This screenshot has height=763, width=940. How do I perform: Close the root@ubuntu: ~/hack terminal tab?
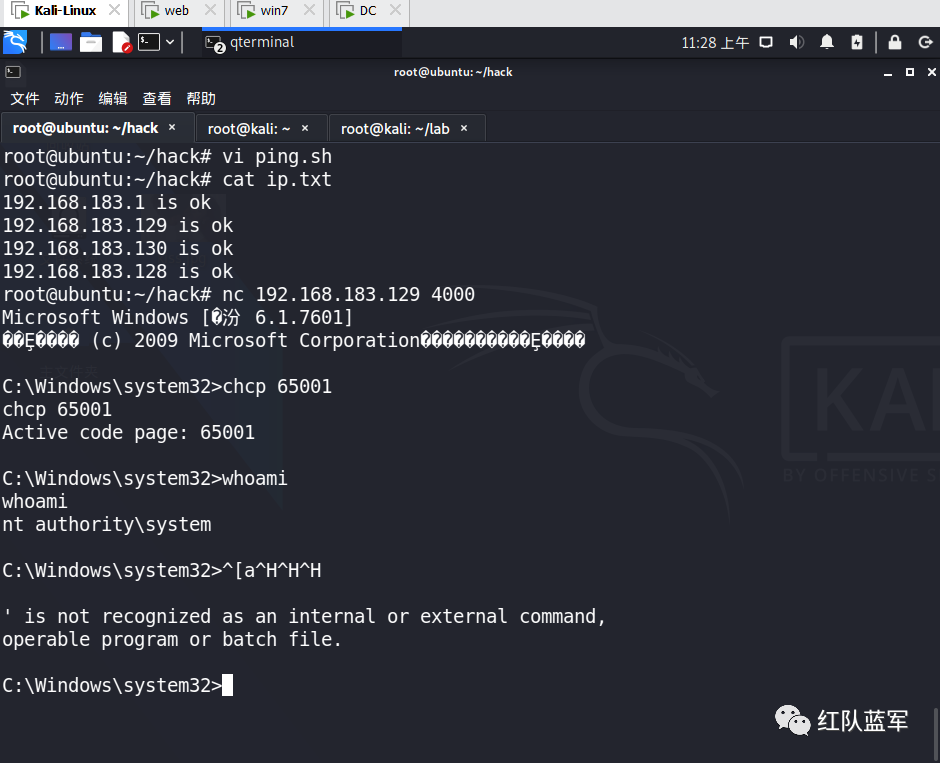tap(172, 128)
